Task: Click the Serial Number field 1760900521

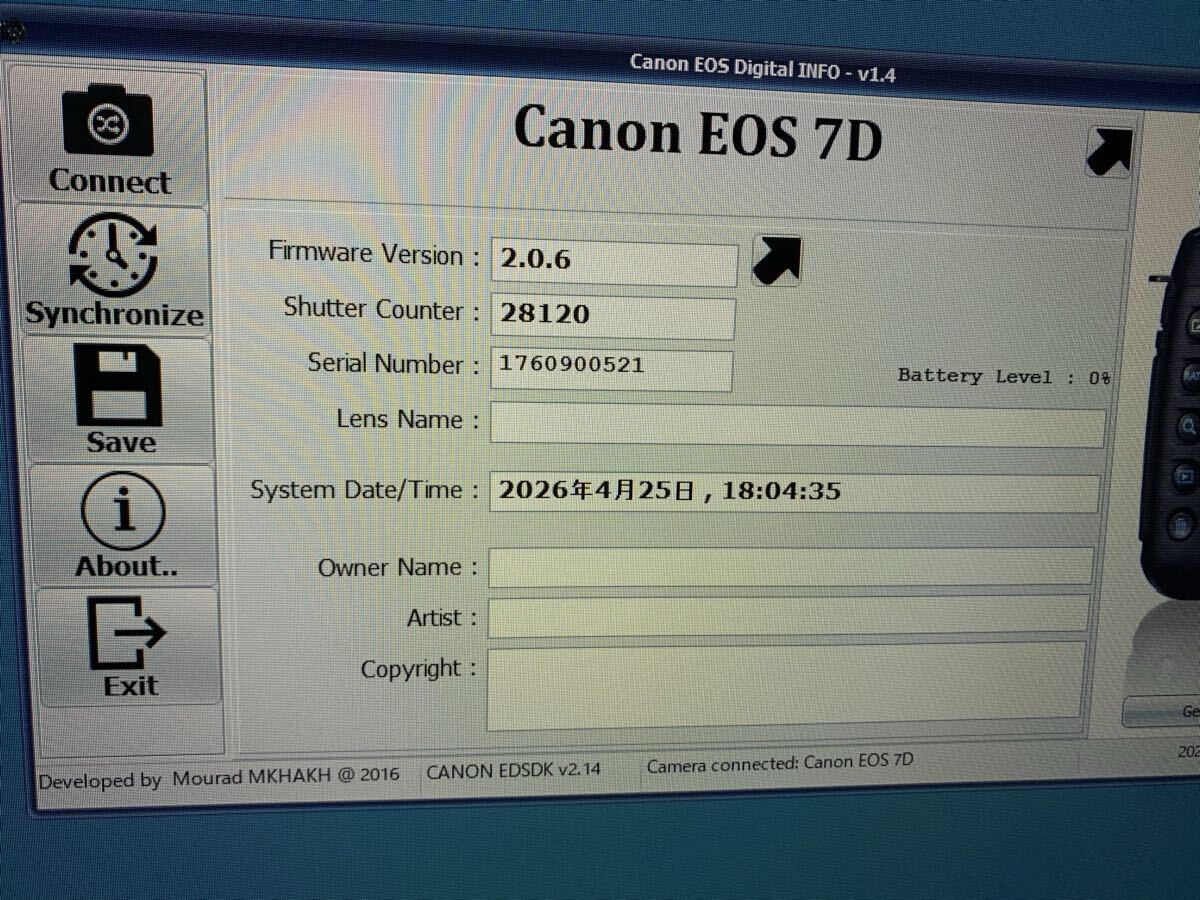Action: (x=611, y=369)
